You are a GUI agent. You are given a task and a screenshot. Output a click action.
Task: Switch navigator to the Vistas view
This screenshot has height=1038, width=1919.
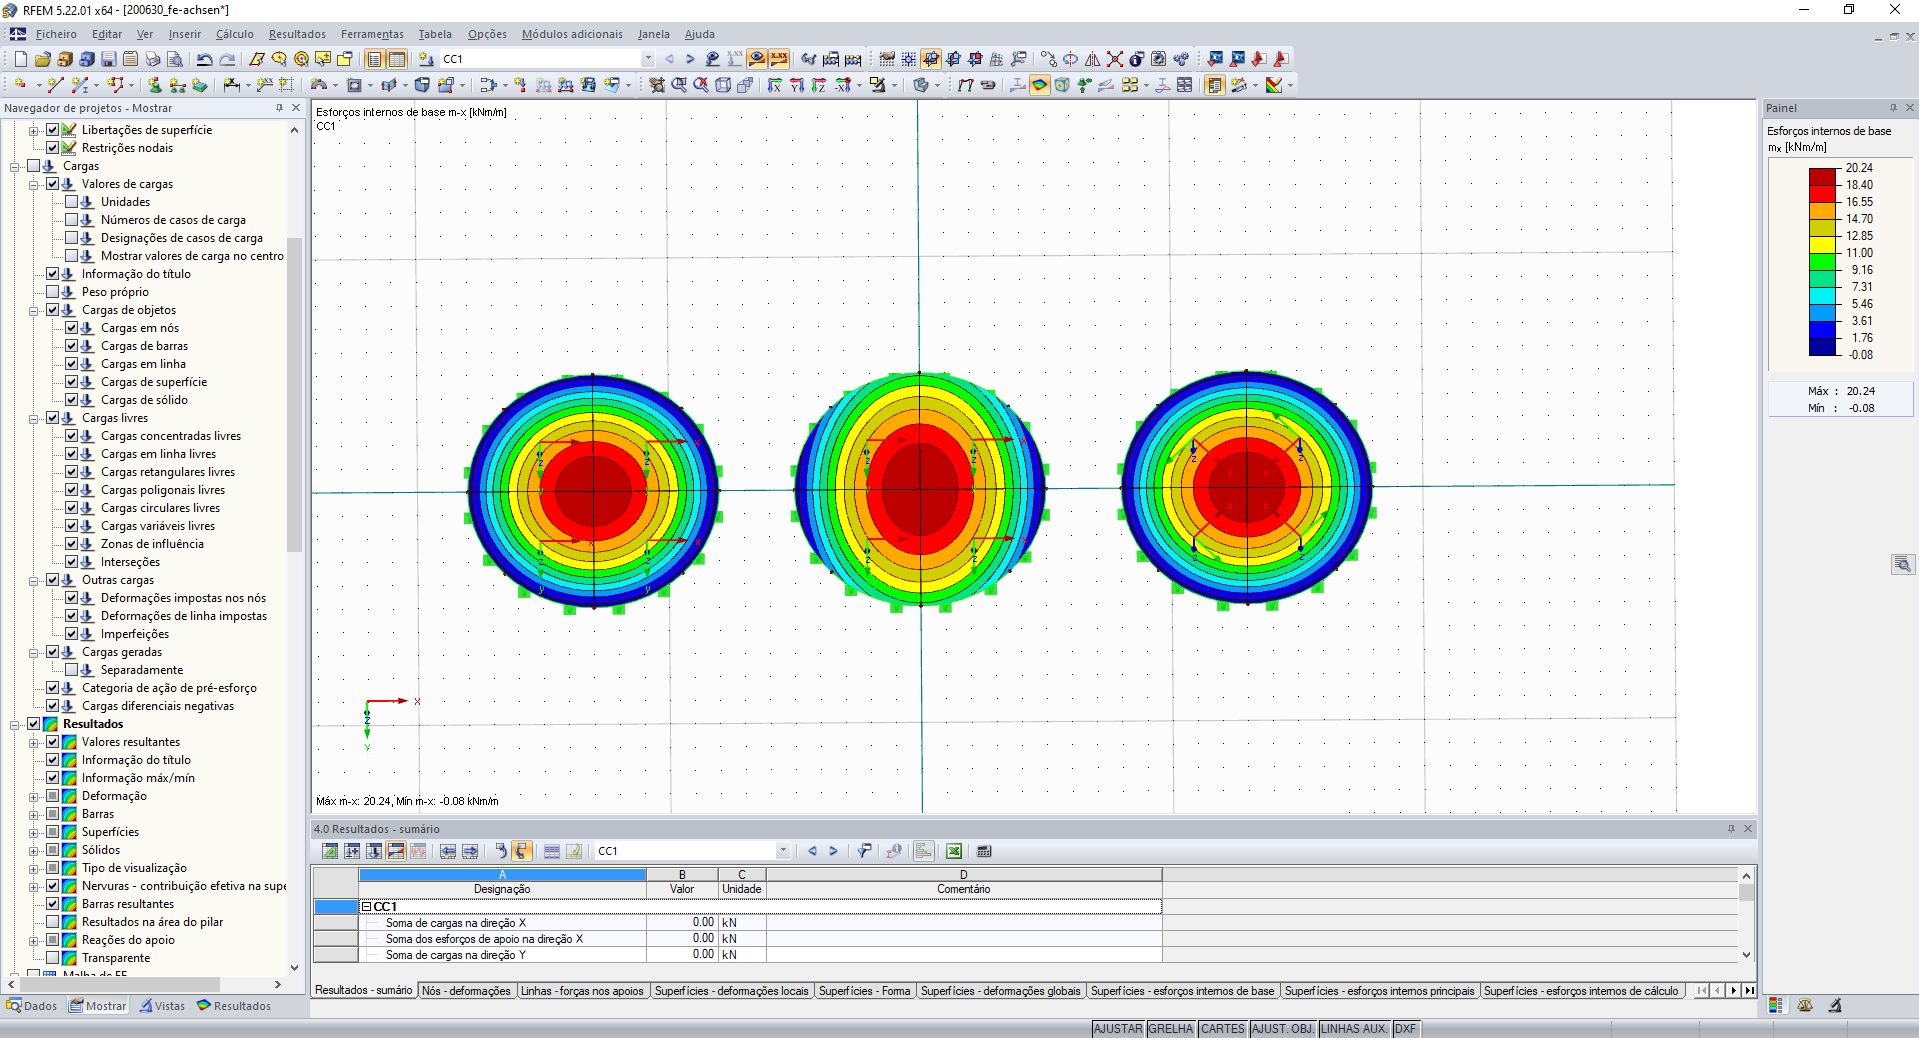click(162, 1006)
